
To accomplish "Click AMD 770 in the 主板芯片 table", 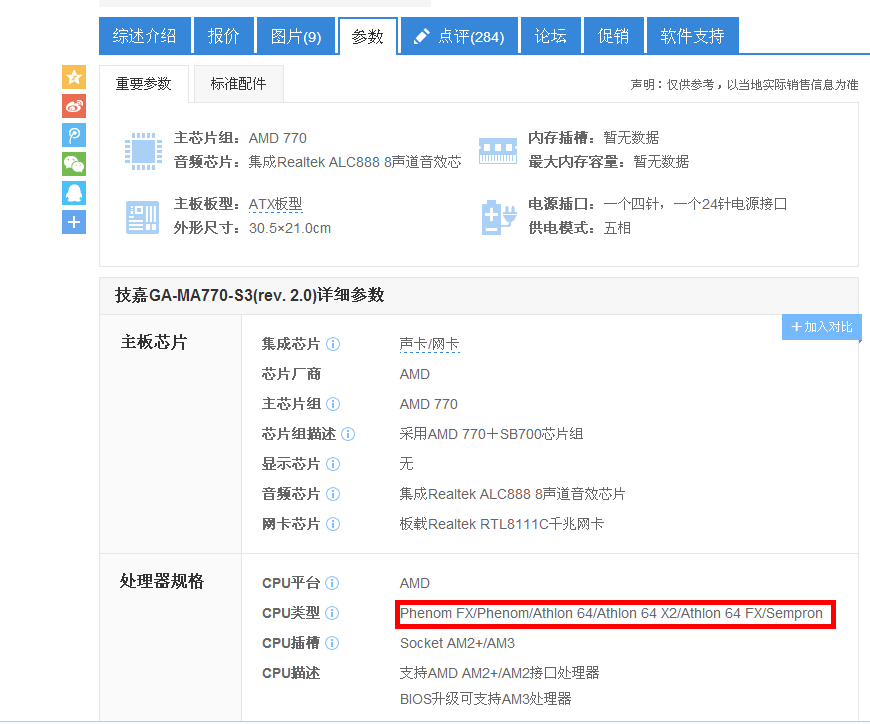I will click(x=428, y=404).
